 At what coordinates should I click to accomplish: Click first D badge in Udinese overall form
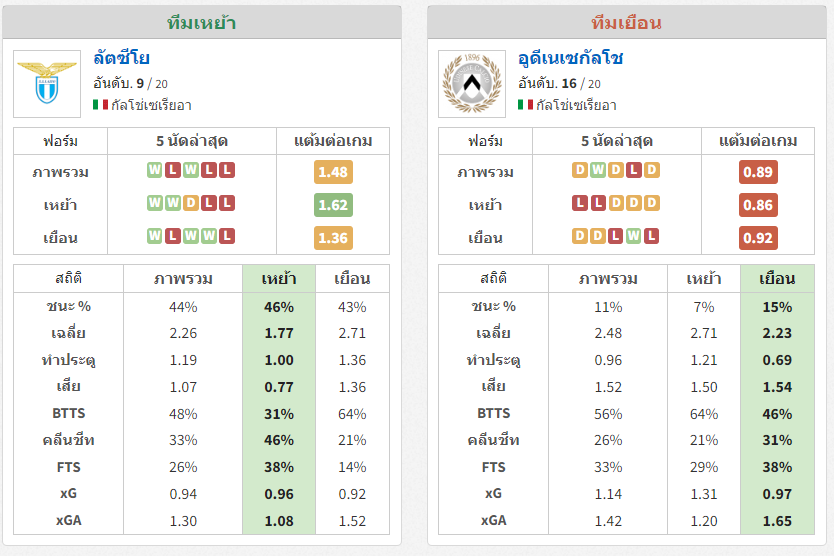click(x=580, y=170)
